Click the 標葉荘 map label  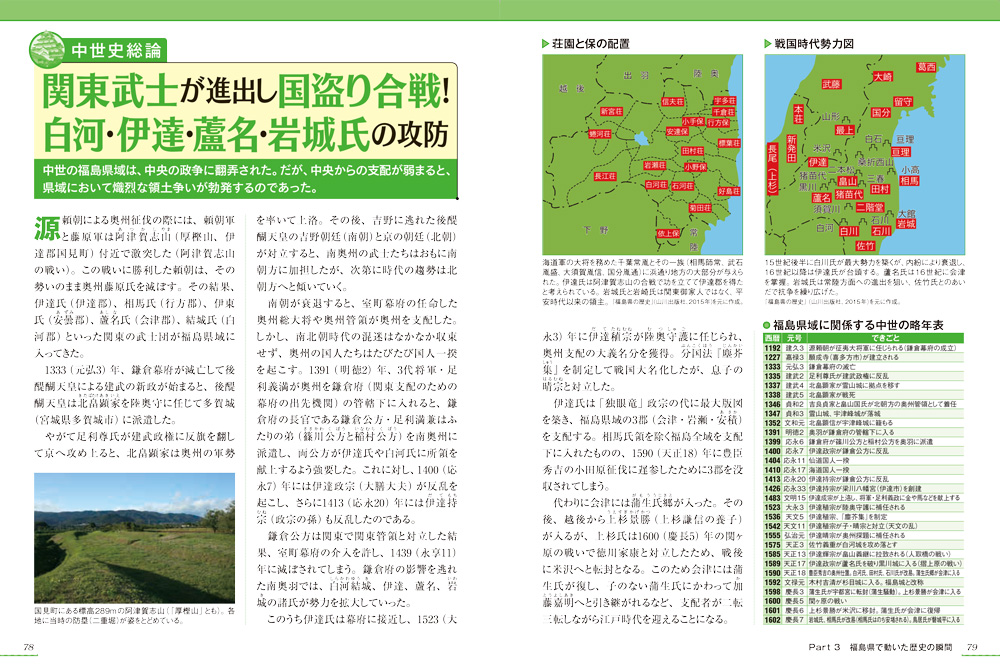coord(729,143)
